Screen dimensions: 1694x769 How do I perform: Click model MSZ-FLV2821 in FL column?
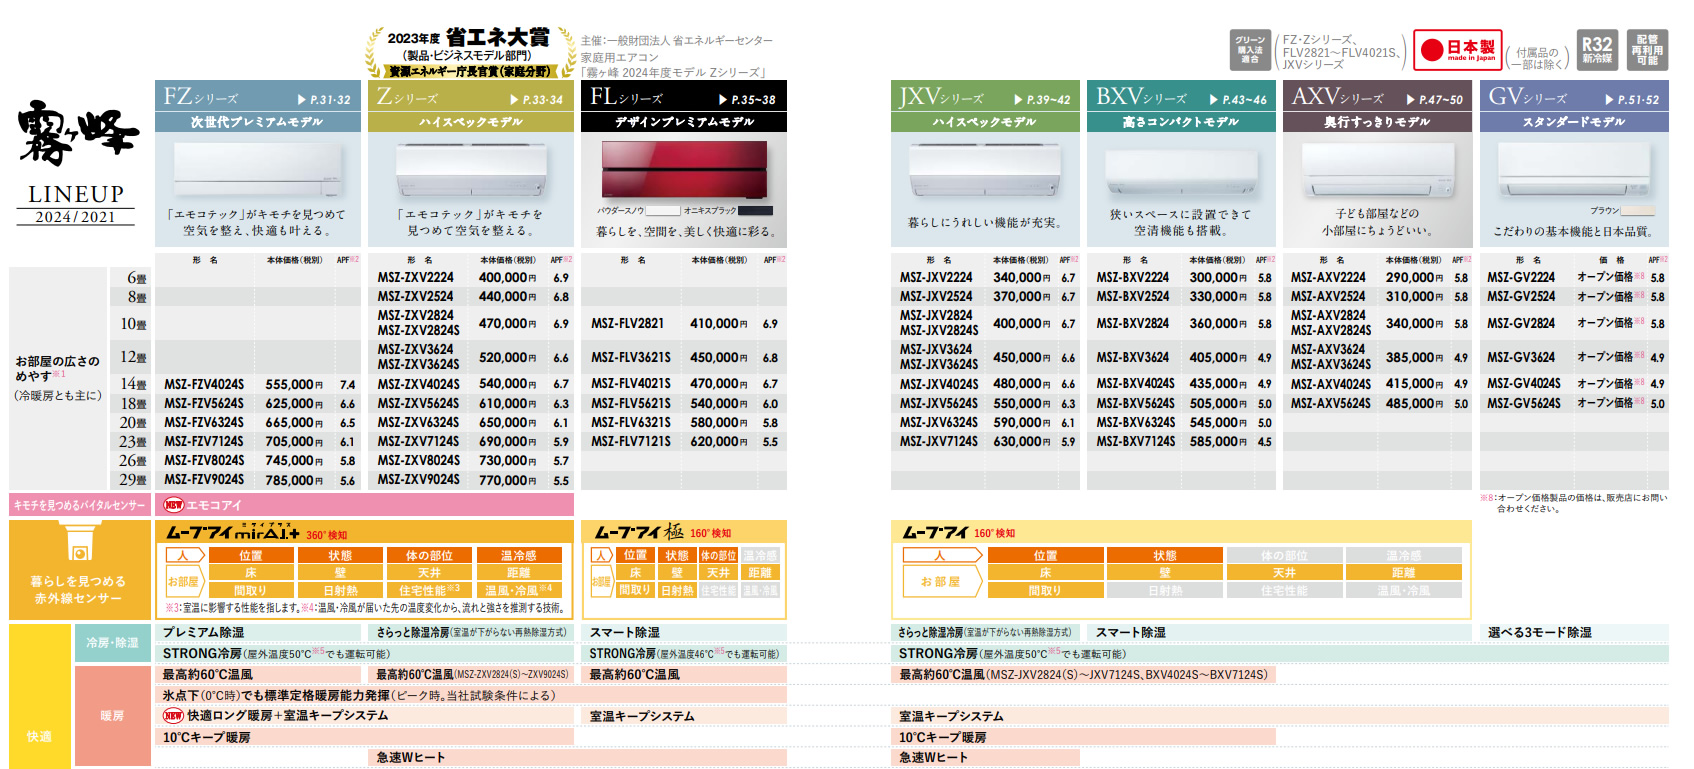click(627, 323)
